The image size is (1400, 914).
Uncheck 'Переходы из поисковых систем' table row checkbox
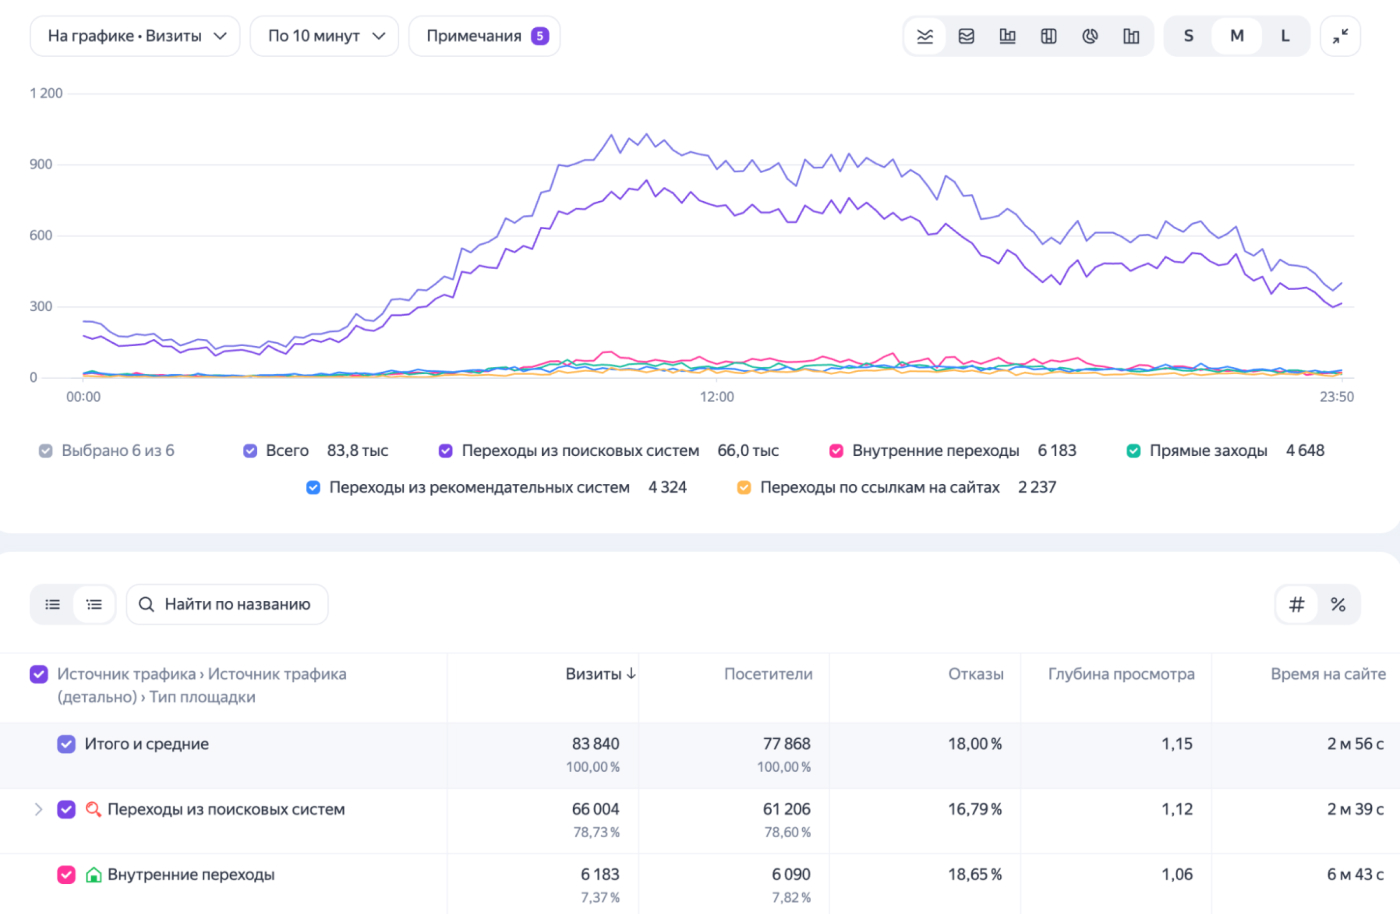point(66,809)
